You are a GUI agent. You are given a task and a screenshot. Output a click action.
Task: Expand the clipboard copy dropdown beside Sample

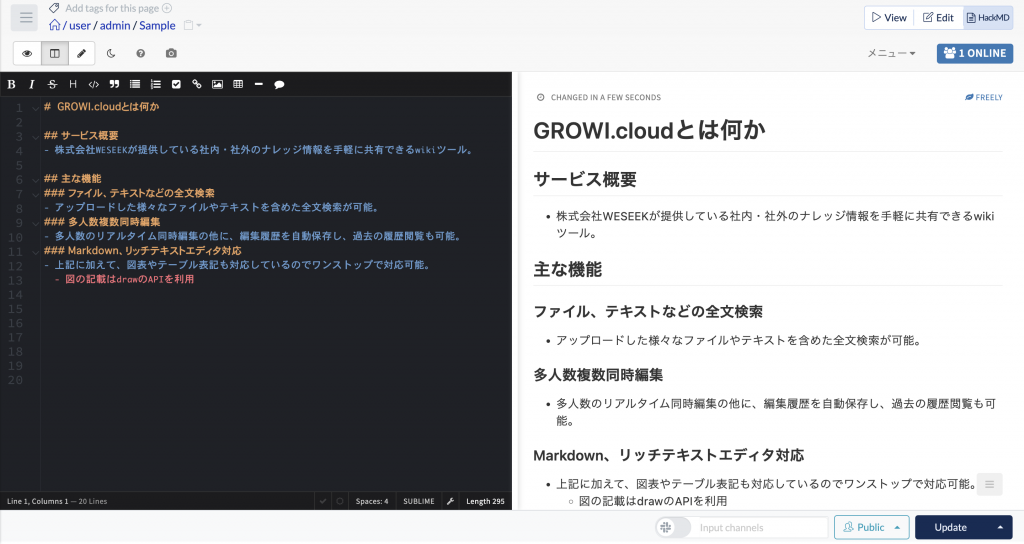tap(192, 25)
